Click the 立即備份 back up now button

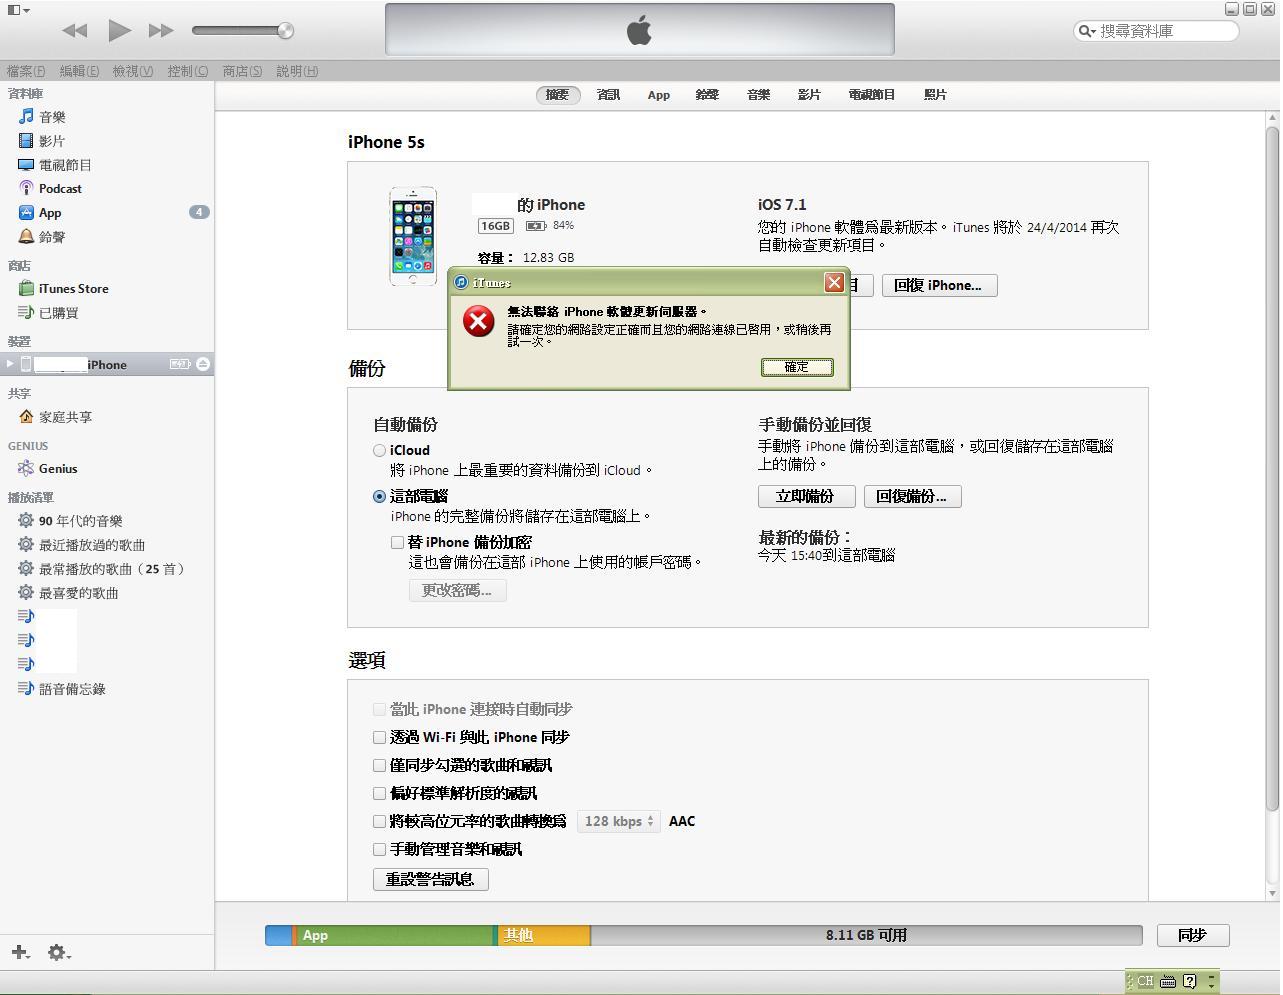tap(806, 496)
